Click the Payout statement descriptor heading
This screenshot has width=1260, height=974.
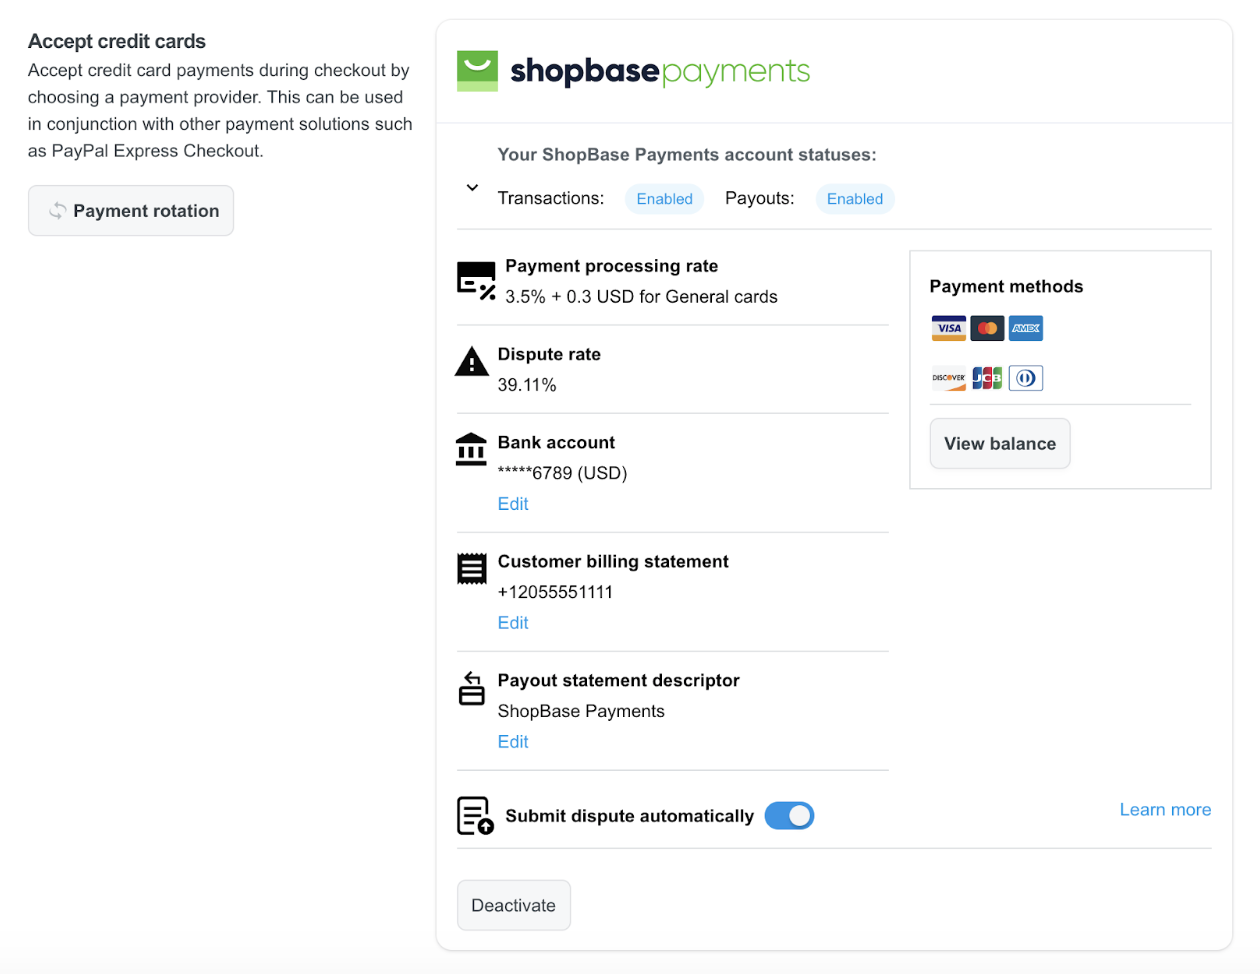click(x=619, y=680)
